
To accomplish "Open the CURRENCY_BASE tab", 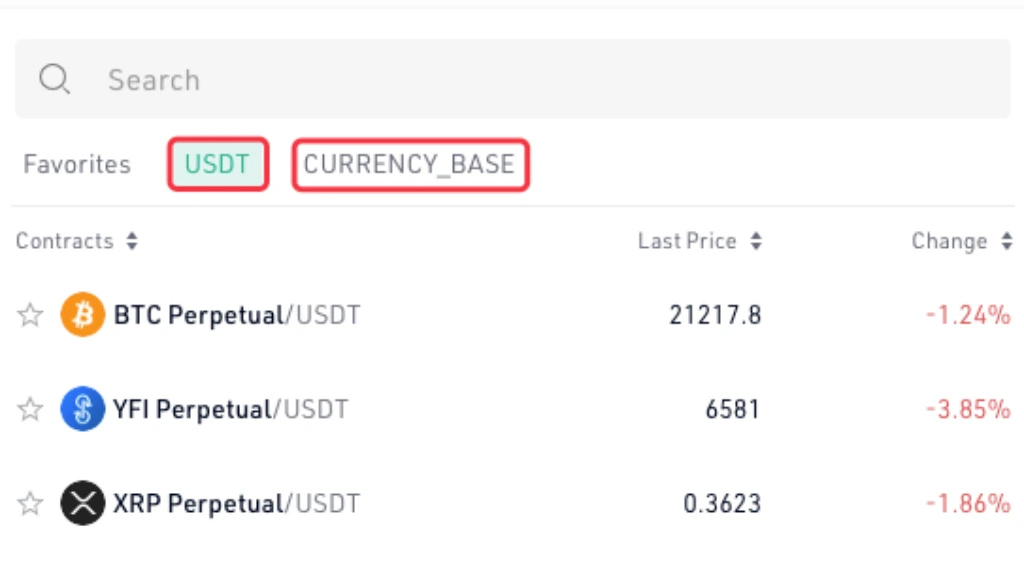I will 410,164.
